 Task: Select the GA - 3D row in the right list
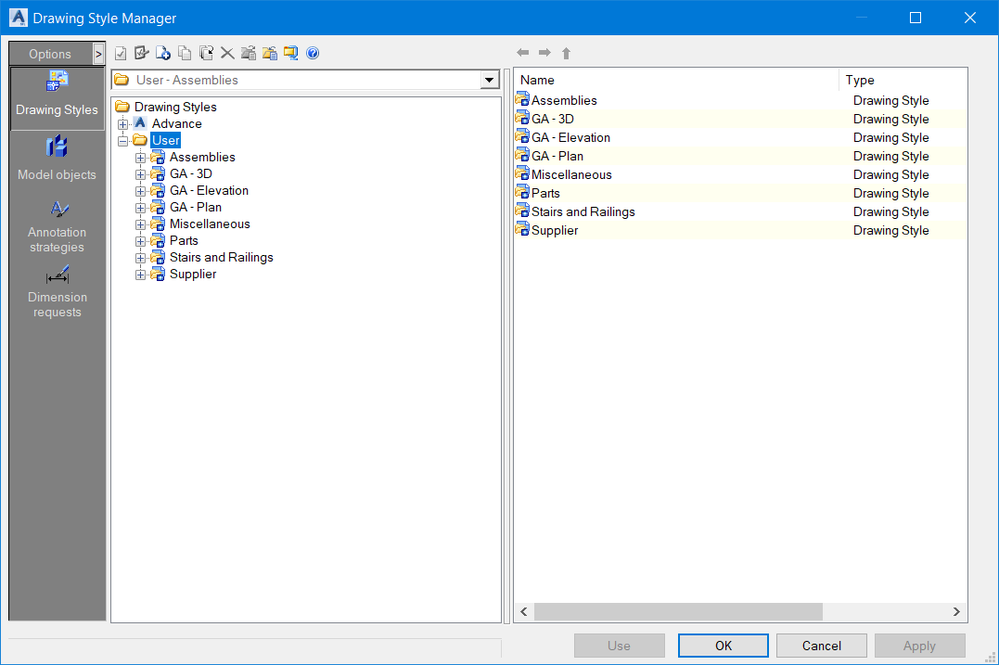pyautogui.click(x=740, y=119)
